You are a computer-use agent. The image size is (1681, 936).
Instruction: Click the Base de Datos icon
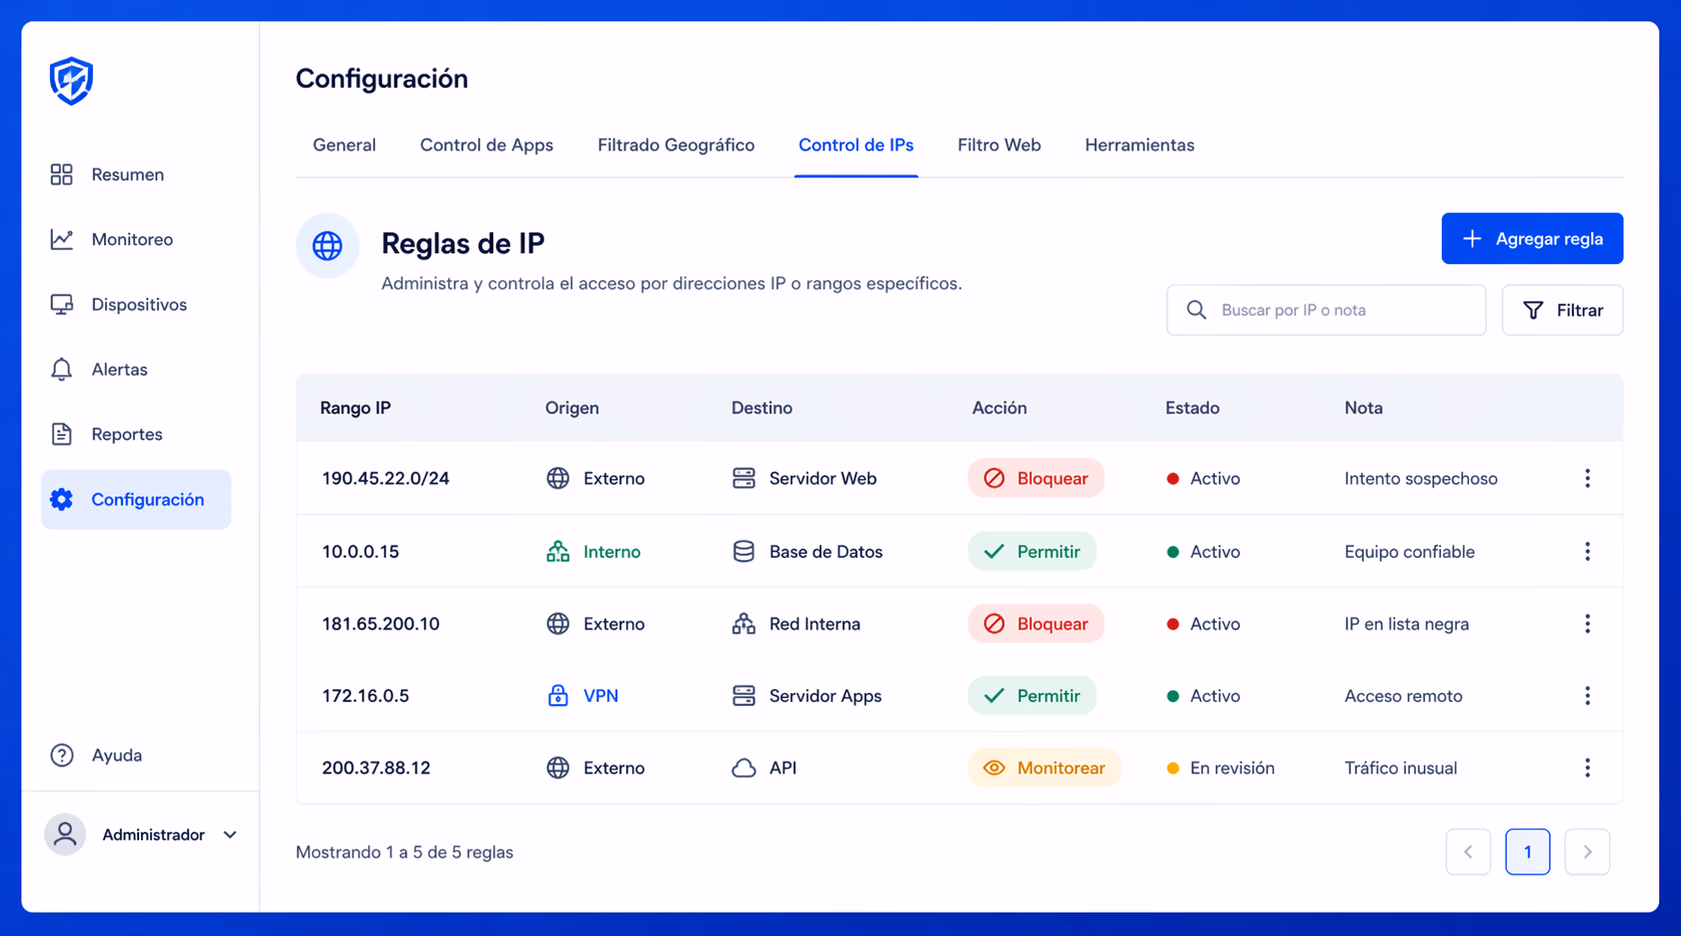click(744, 551)
